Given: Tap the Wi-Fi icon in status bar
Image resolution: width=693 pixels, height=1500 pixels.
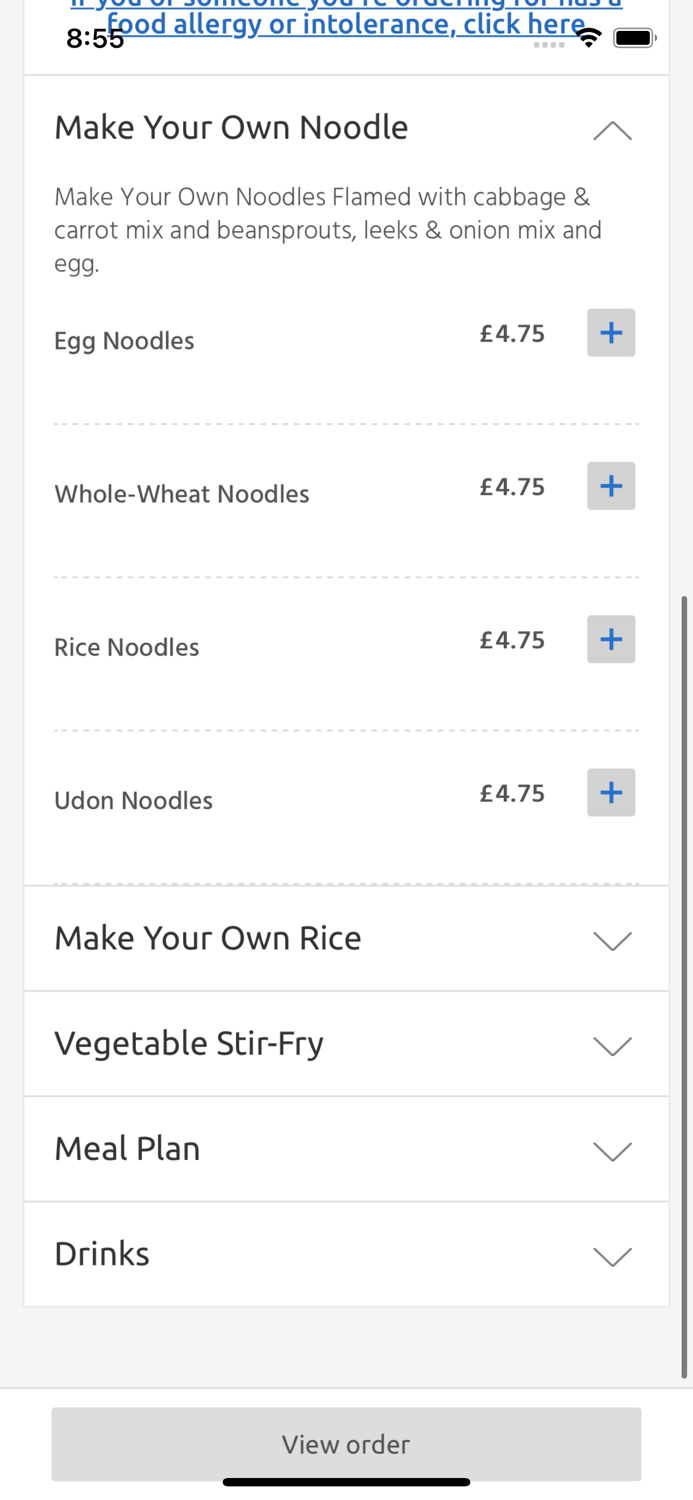Looking at the screenshot, I should pyautogui.click(x=589, y=38).
